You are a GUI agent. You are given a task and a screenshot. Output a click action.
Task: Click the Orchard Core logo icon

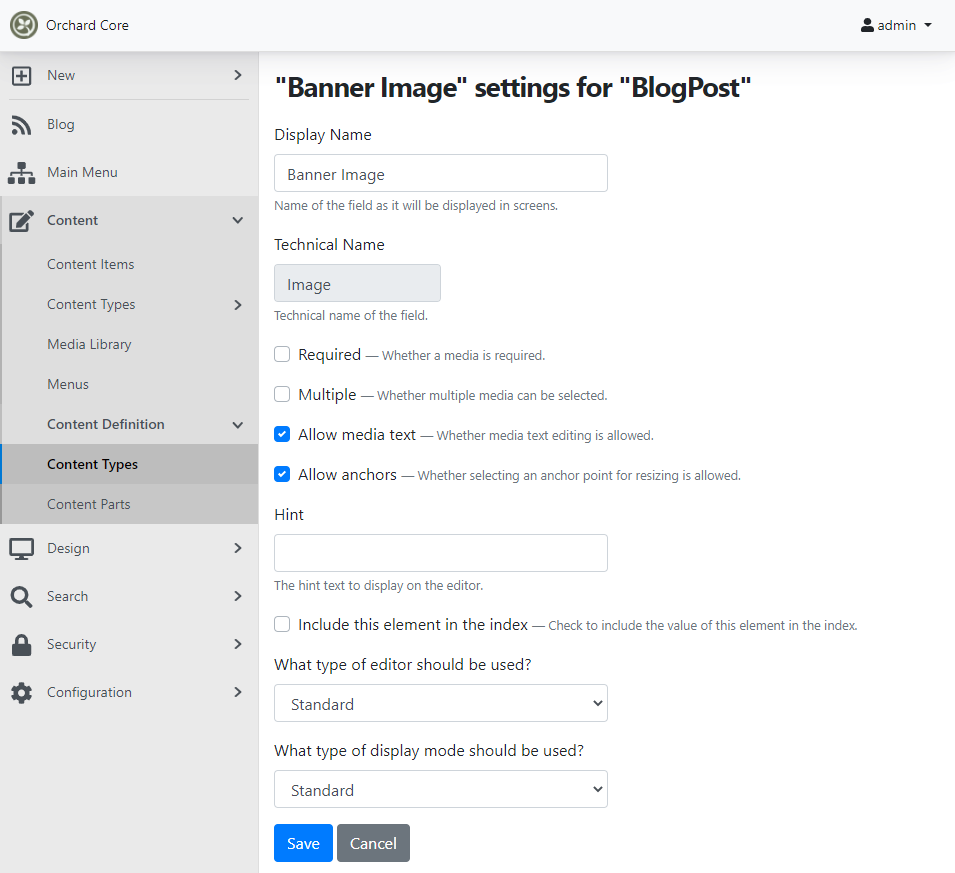point(24,25)
